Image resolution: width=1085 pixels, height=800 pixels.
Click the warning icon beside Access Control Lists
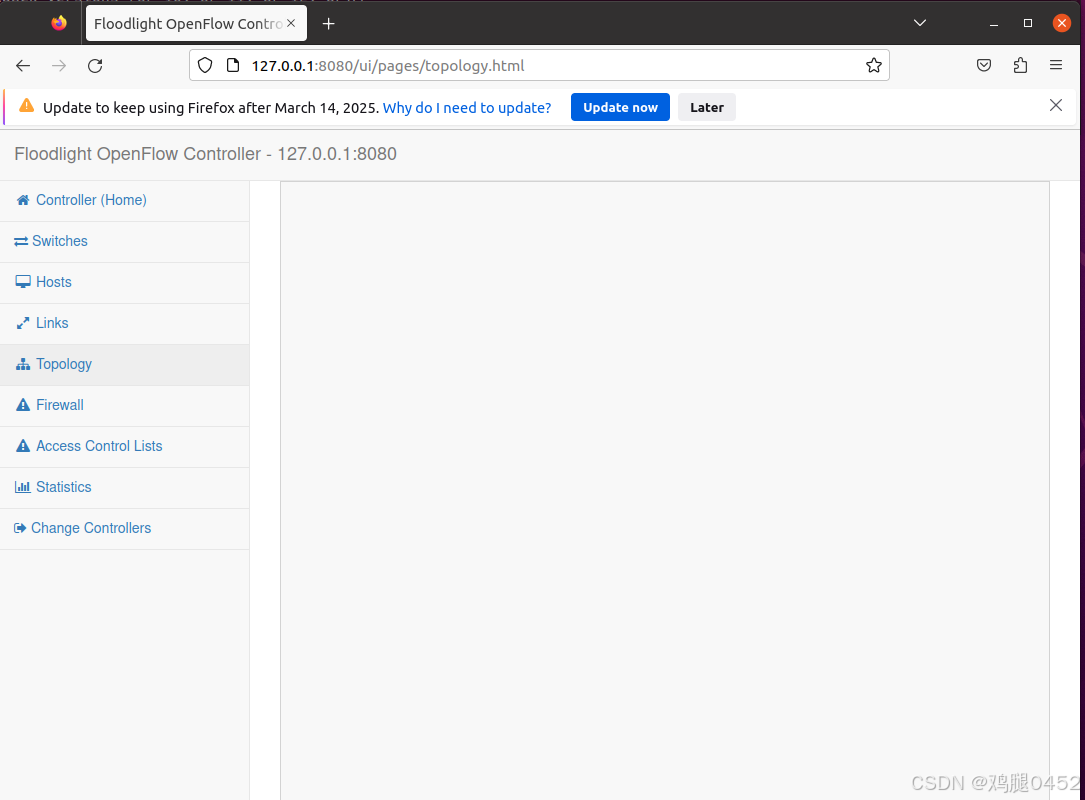click(x=23, y=446)
